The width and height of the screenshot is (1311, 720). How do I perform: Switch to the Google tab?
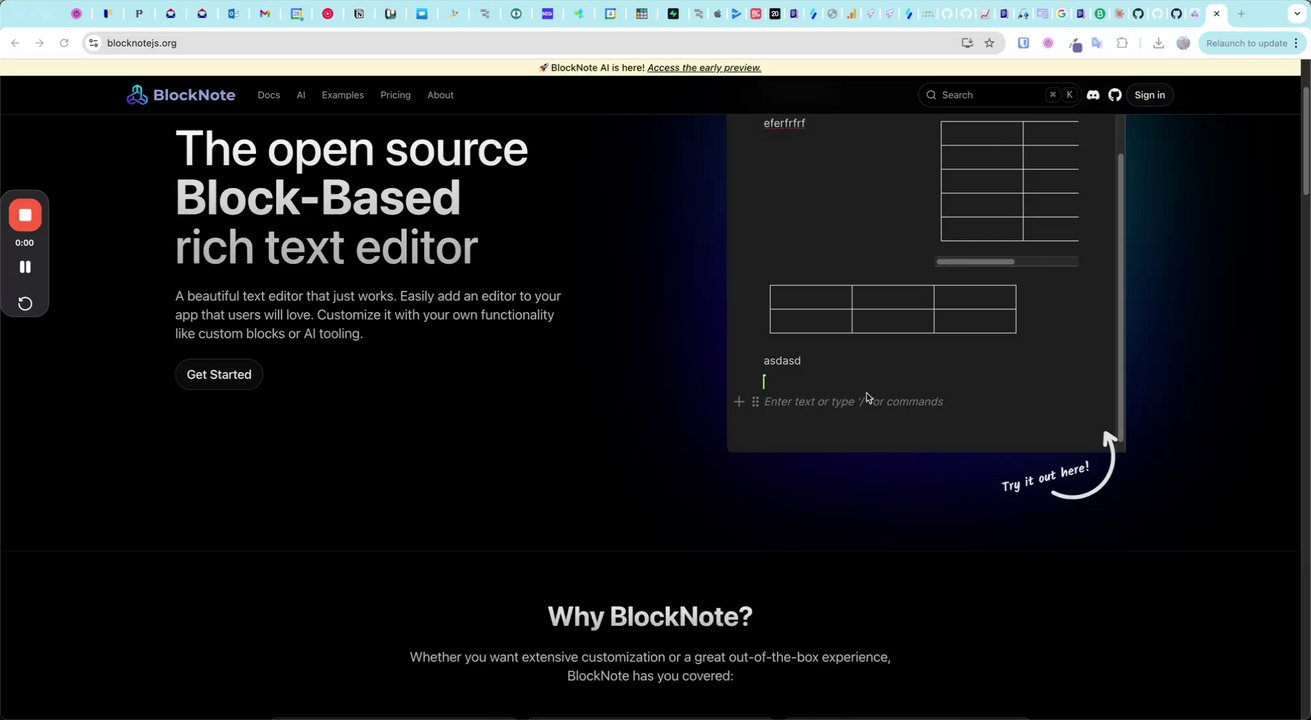pos(1061,14)
